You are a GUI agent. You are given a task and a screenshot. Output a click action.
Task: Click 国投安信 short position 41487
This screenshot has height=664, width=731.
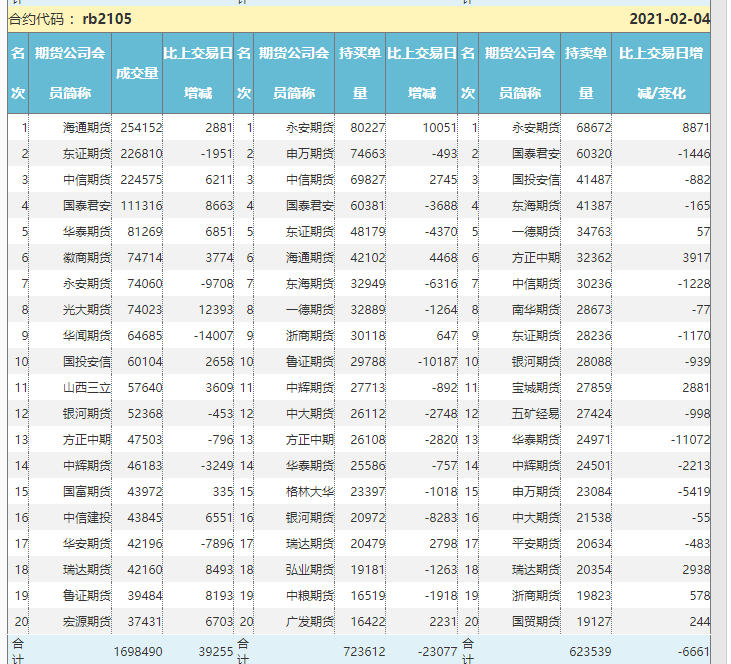click(593, 180)
